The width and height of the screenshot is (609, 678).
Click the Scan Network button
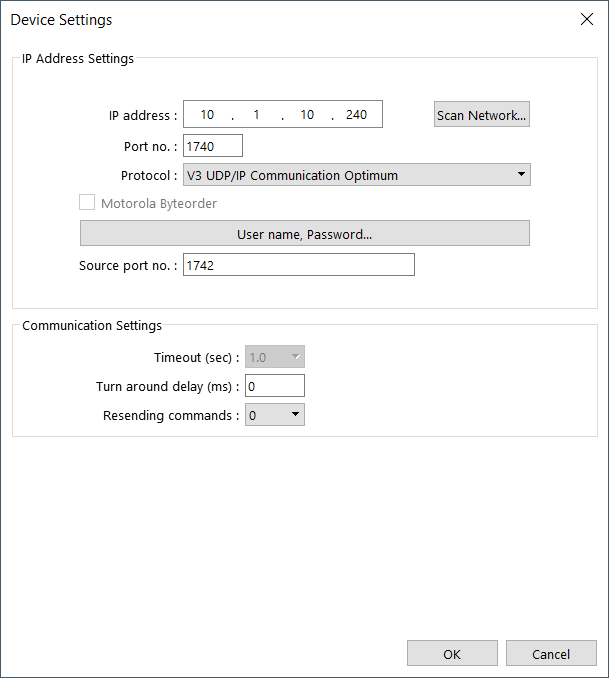coord(481,115)
